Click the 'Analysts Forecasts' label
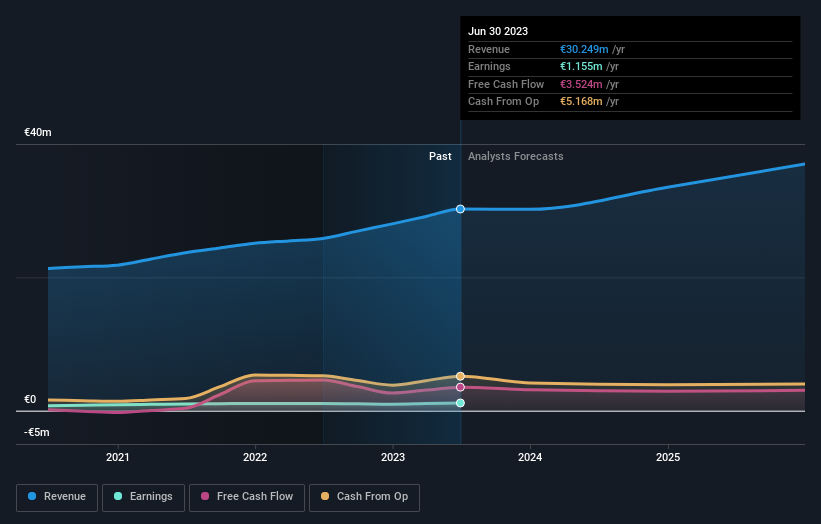 (516, 156)
